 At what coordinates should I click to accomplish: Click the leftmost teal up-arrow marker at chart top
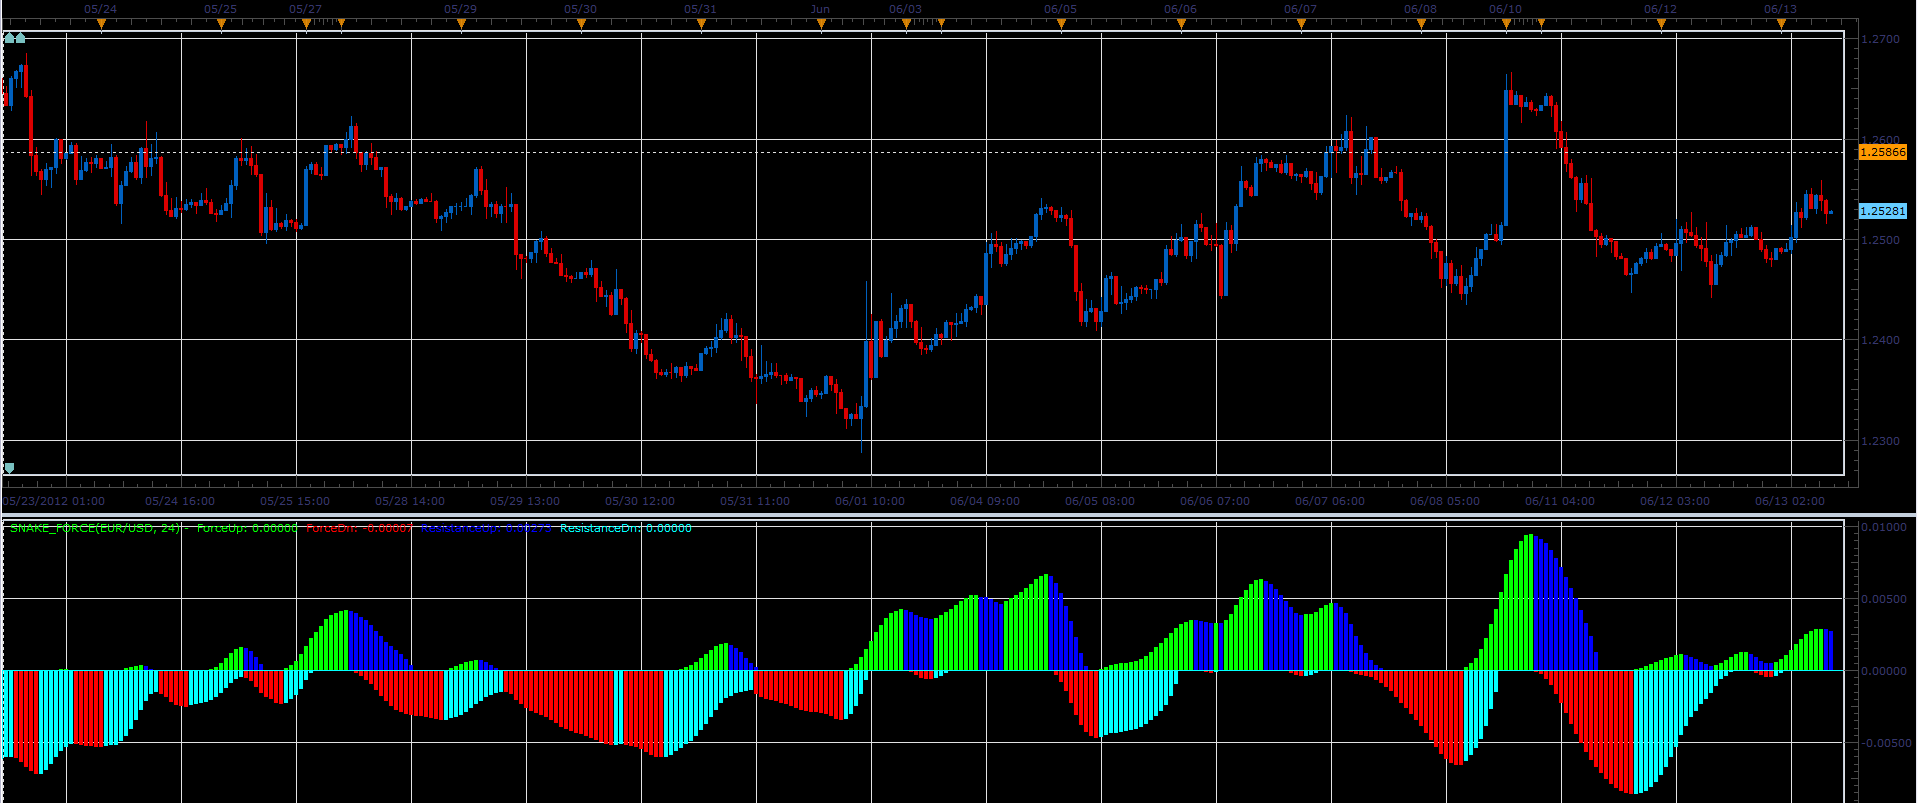[10, 38]
